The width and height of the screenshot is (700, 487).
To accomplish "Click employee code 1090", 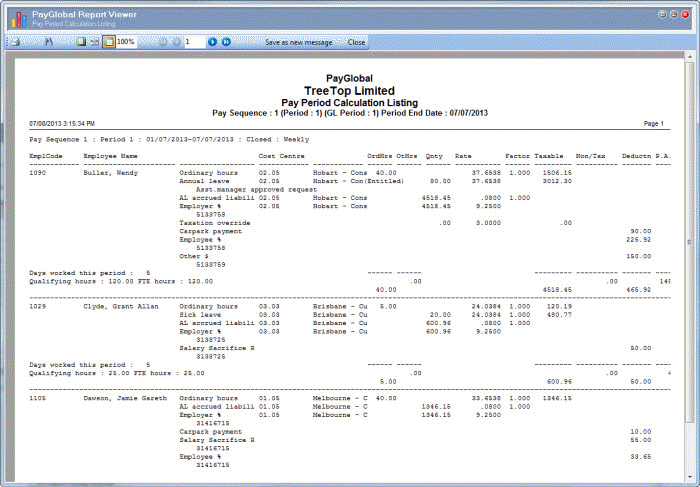I will coord(38,173).
